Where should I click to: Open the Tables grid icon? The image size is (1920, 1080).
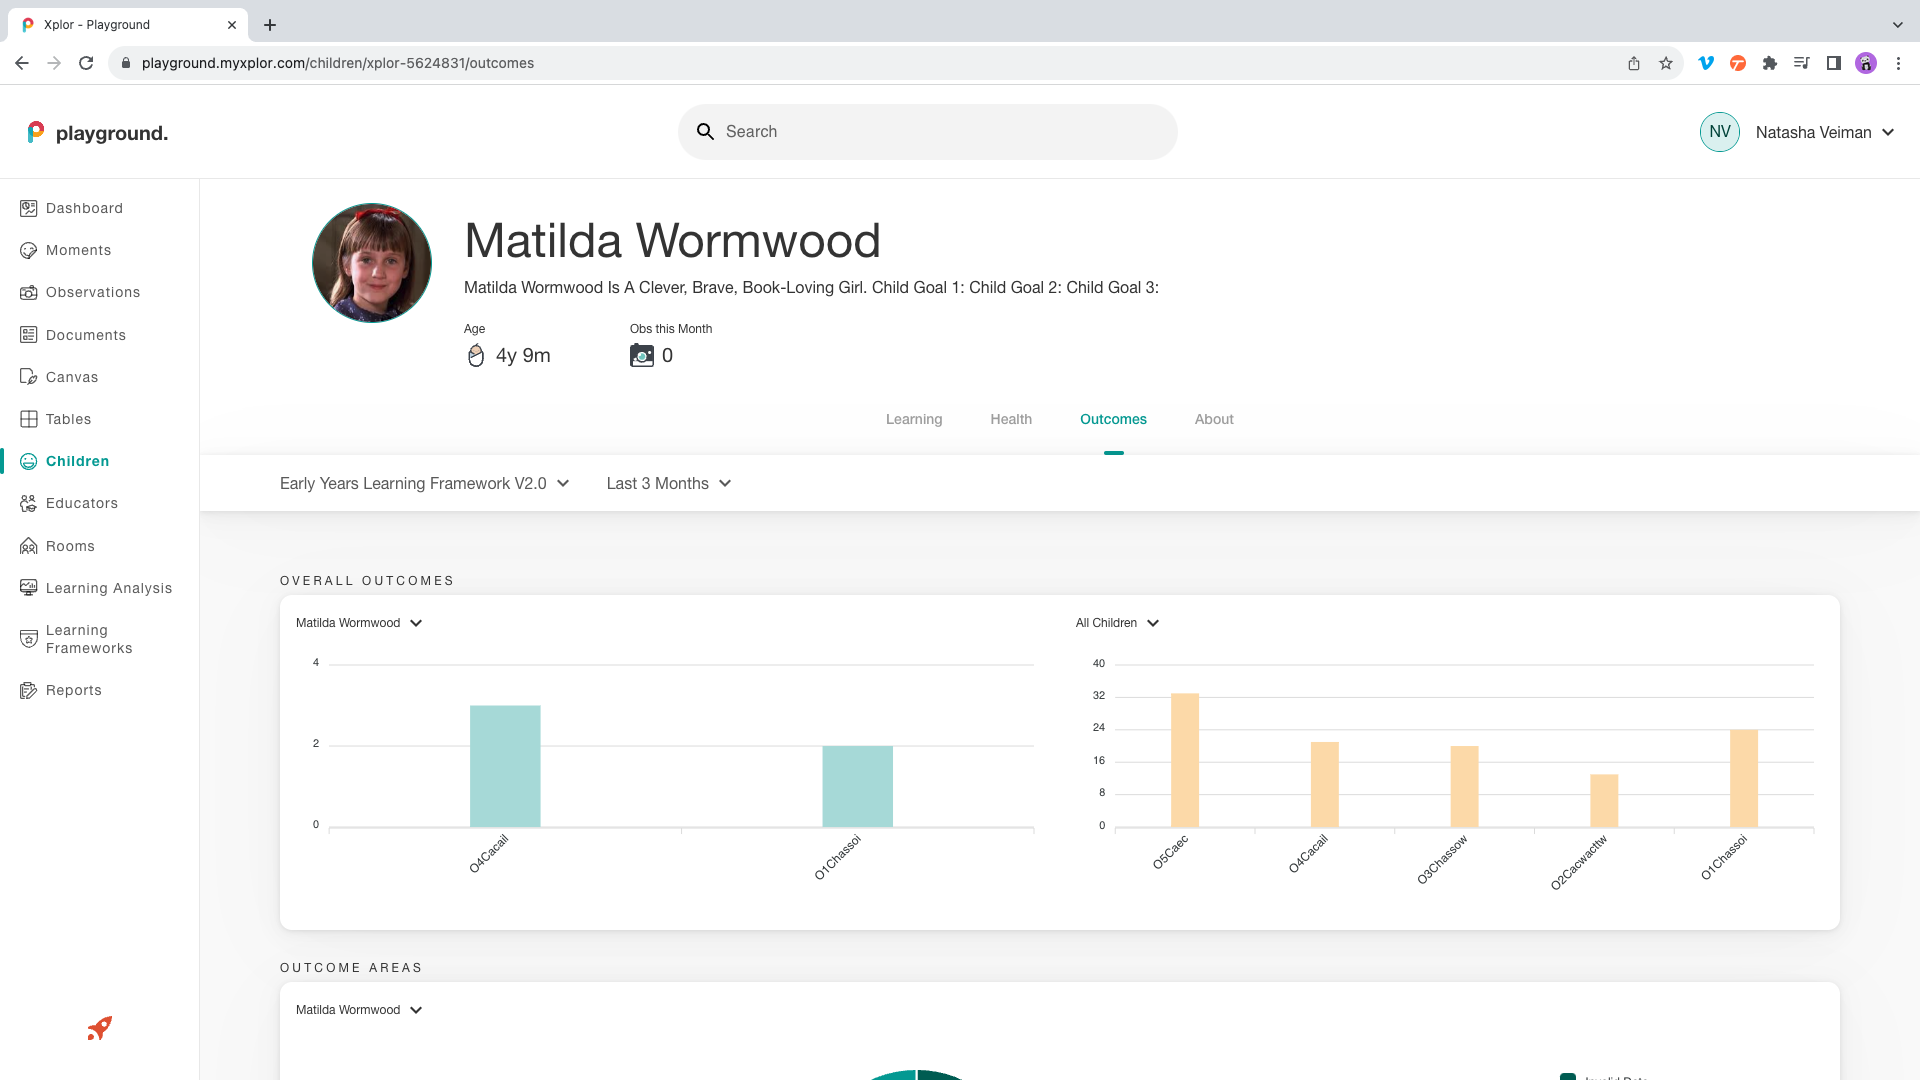(x=29, y=419)
